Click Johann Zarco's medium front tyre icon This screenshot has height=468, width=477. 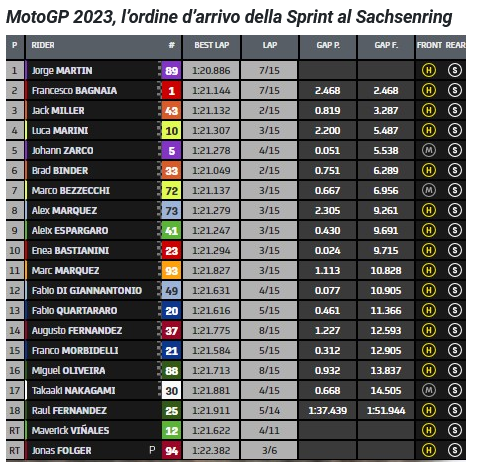point(429,150)
